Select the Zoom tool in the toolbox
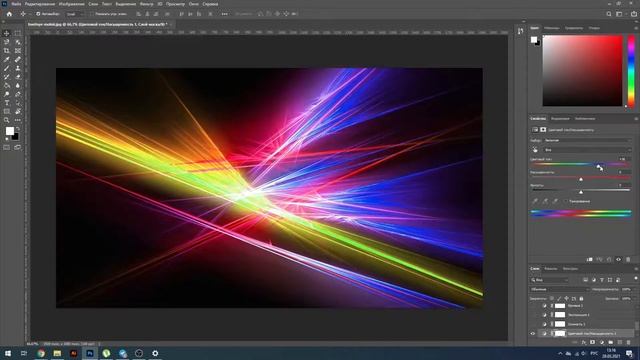The image size is (640, 360). click(7, 120)
